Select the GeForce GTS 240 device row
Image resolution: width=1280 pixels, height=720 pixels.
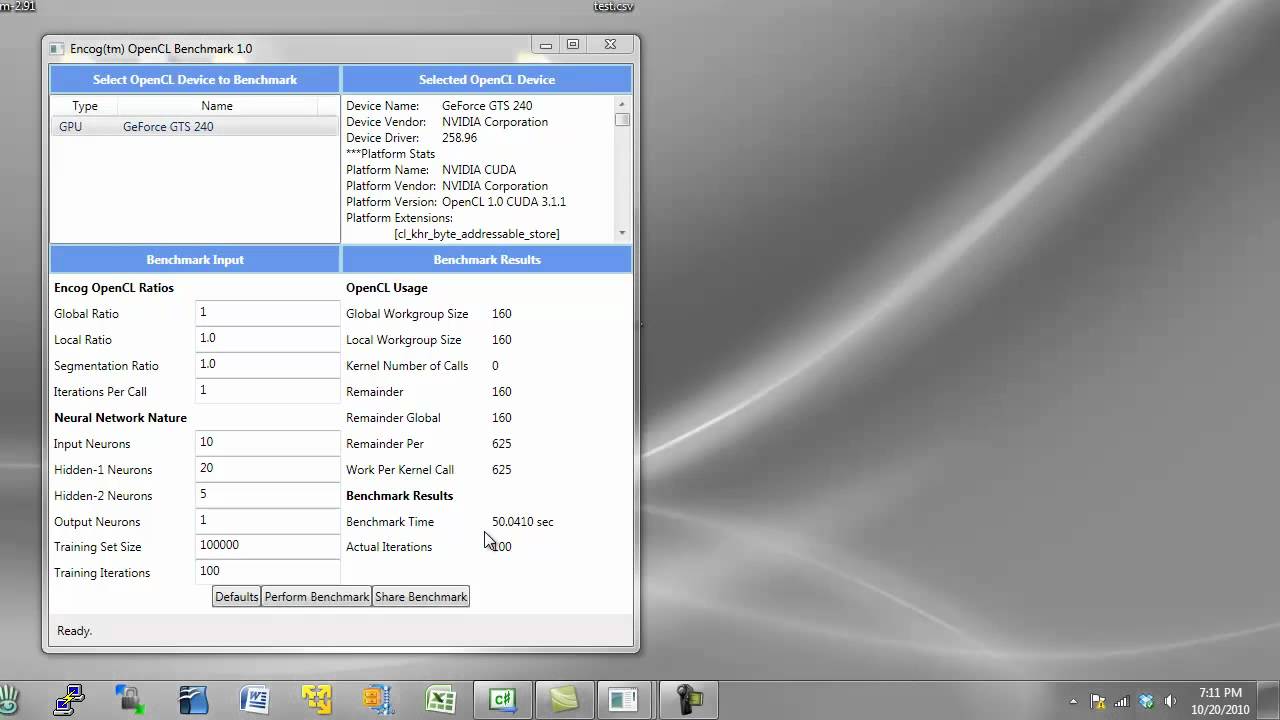[x=195, y=127]
